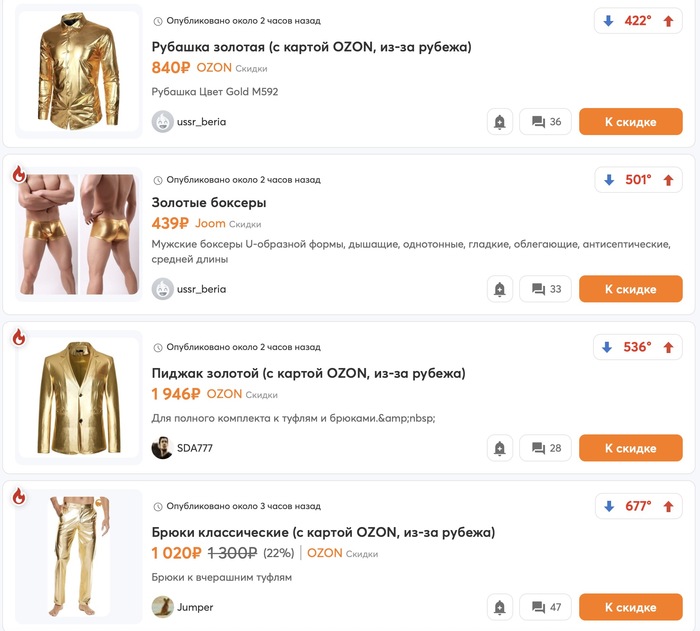Downvote the golden jacket deal
Viewport: 700px width, 631px height.
point(607,347)
